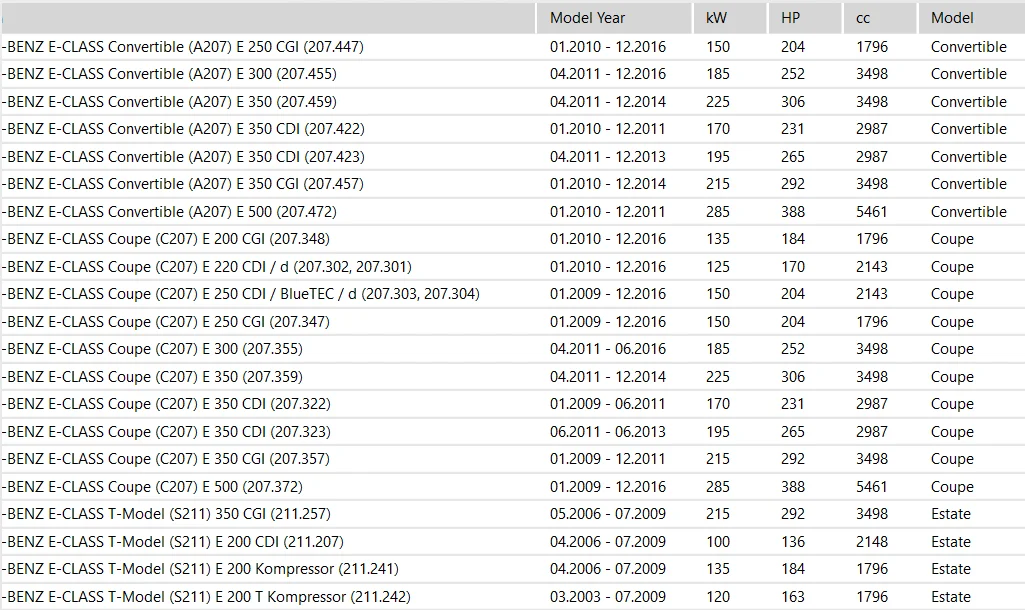The height and width of the screenshot is (610, 1025).
Task: Click the cc column header
Action: 863,18
